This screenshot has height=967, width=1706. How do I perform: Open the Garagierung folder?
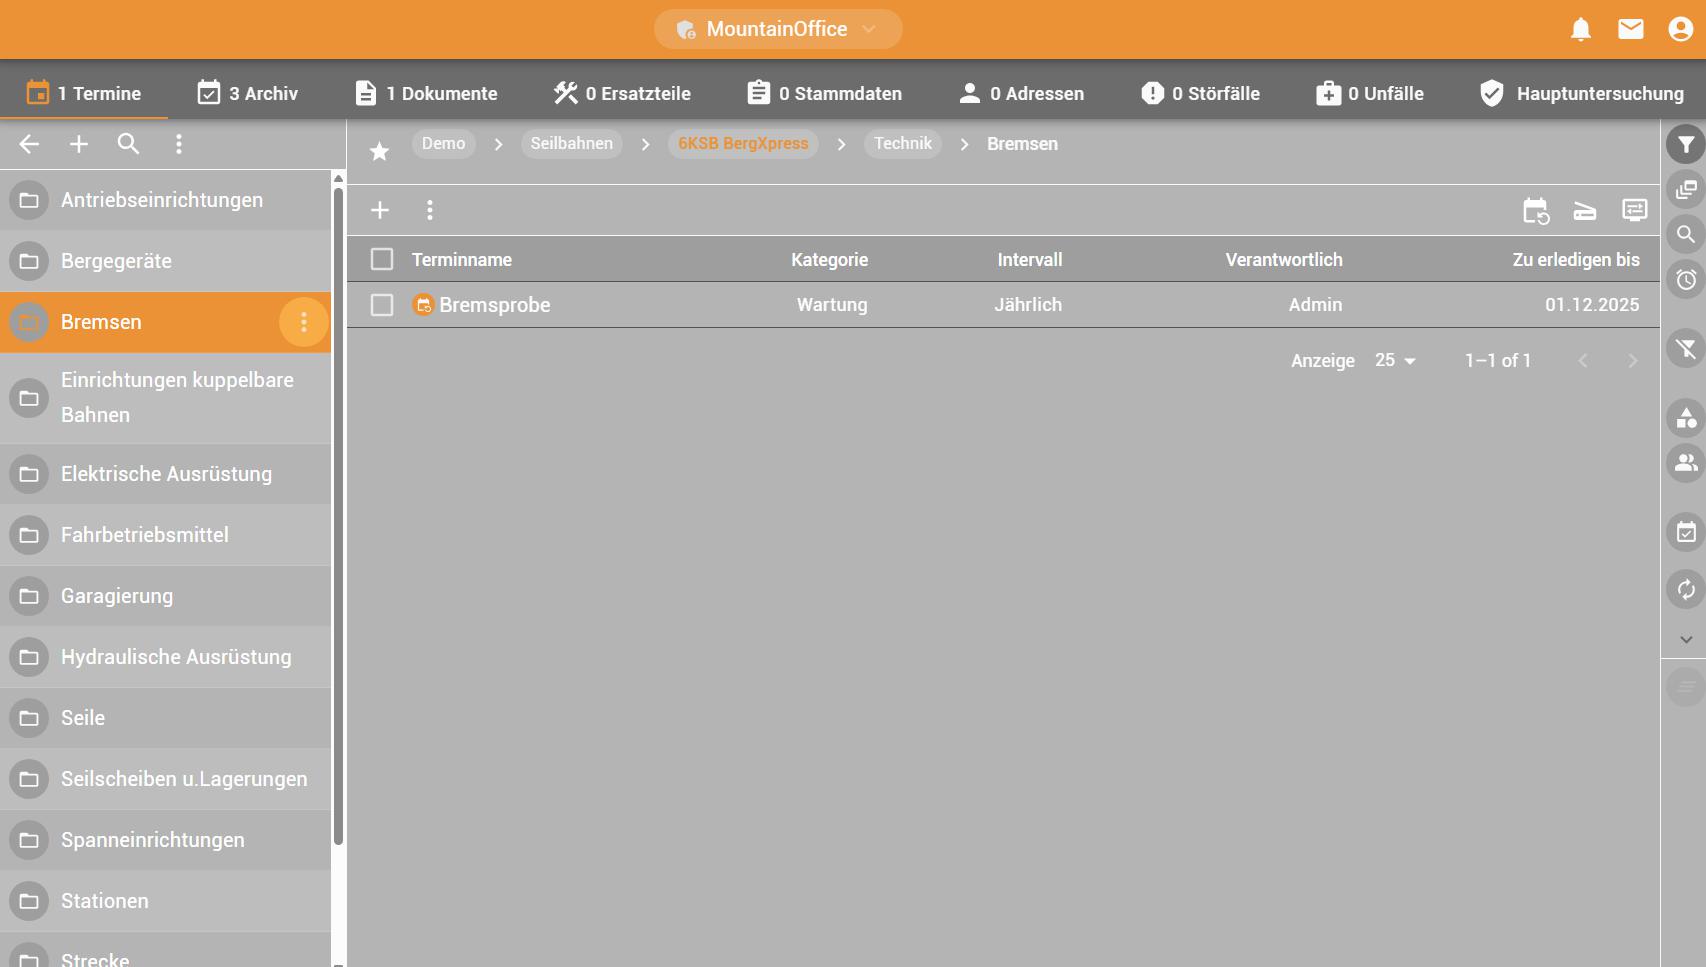165,596
